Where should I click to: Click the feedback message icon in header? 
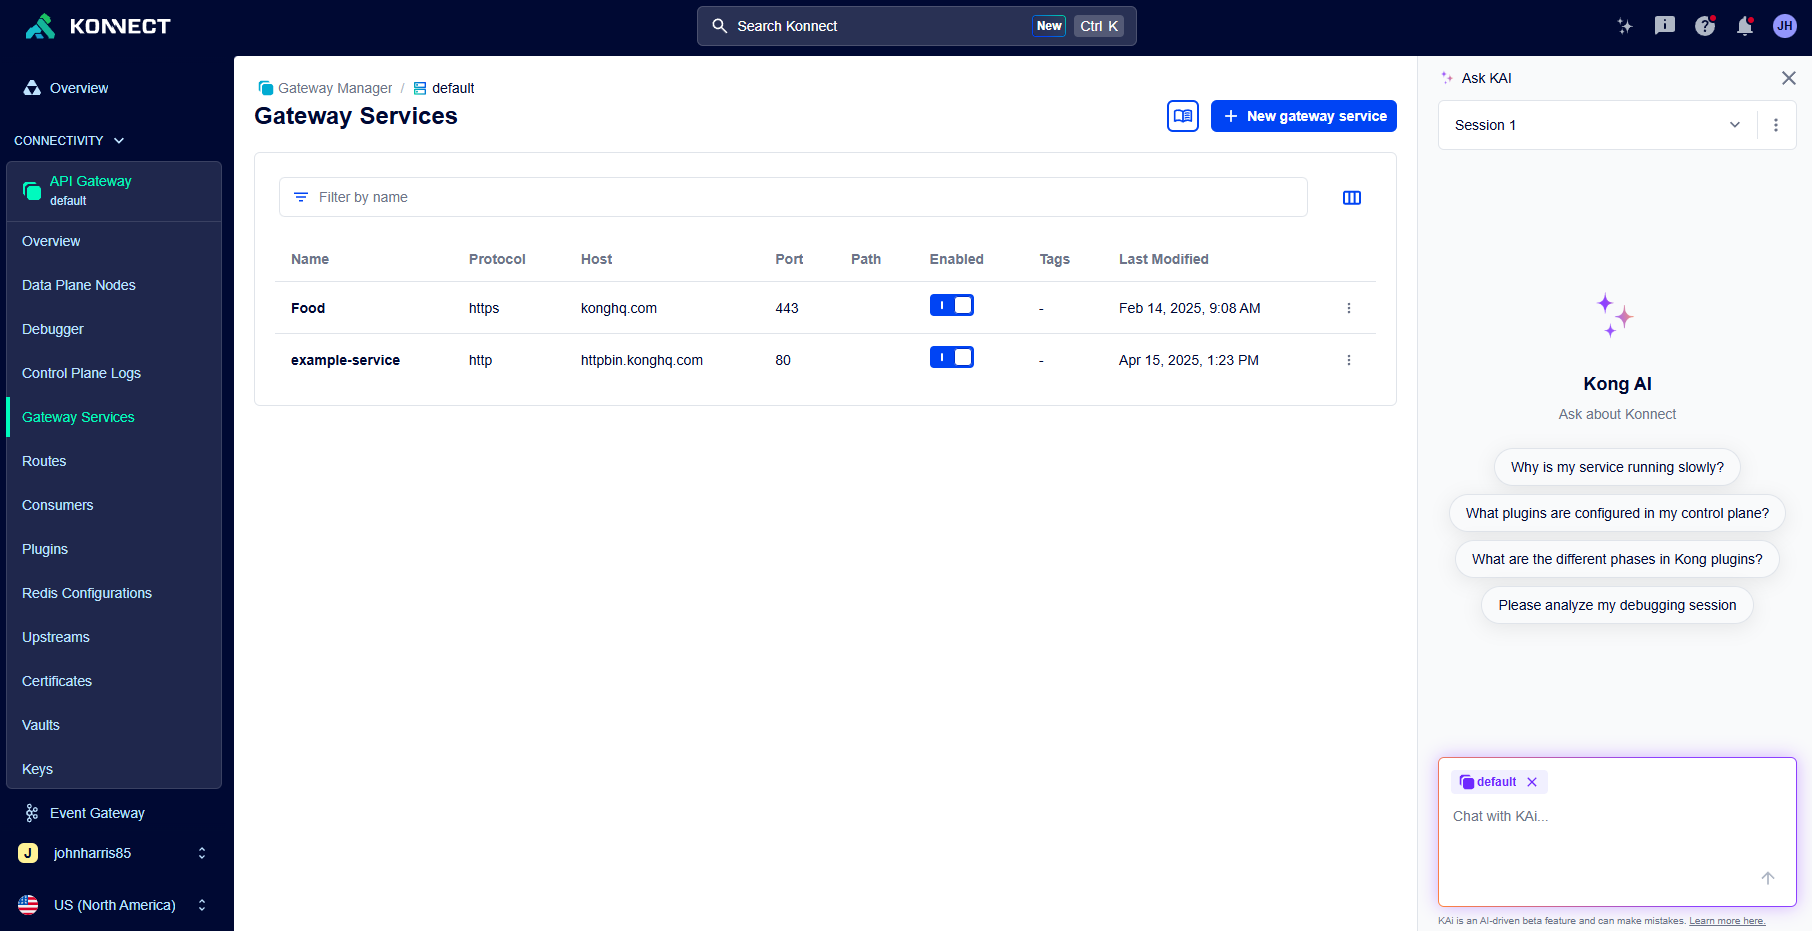[1664, 26]
